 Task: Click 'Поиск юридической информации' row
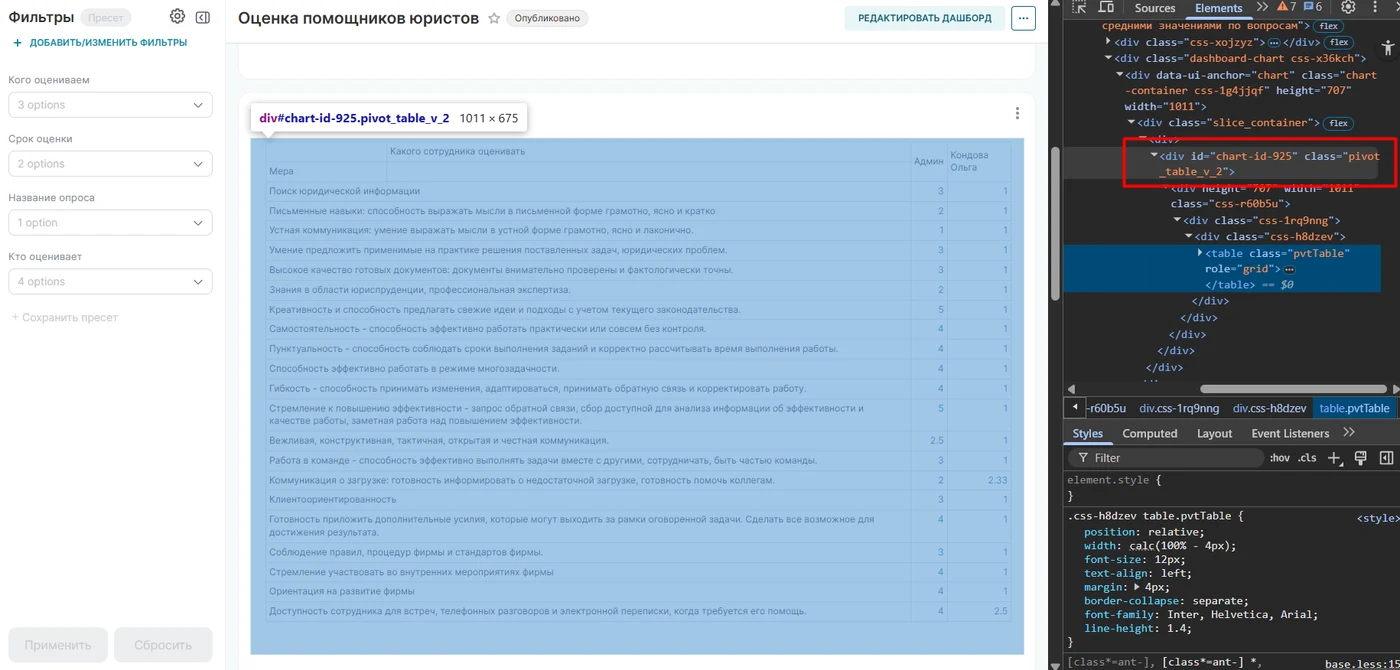pos(638,191)
